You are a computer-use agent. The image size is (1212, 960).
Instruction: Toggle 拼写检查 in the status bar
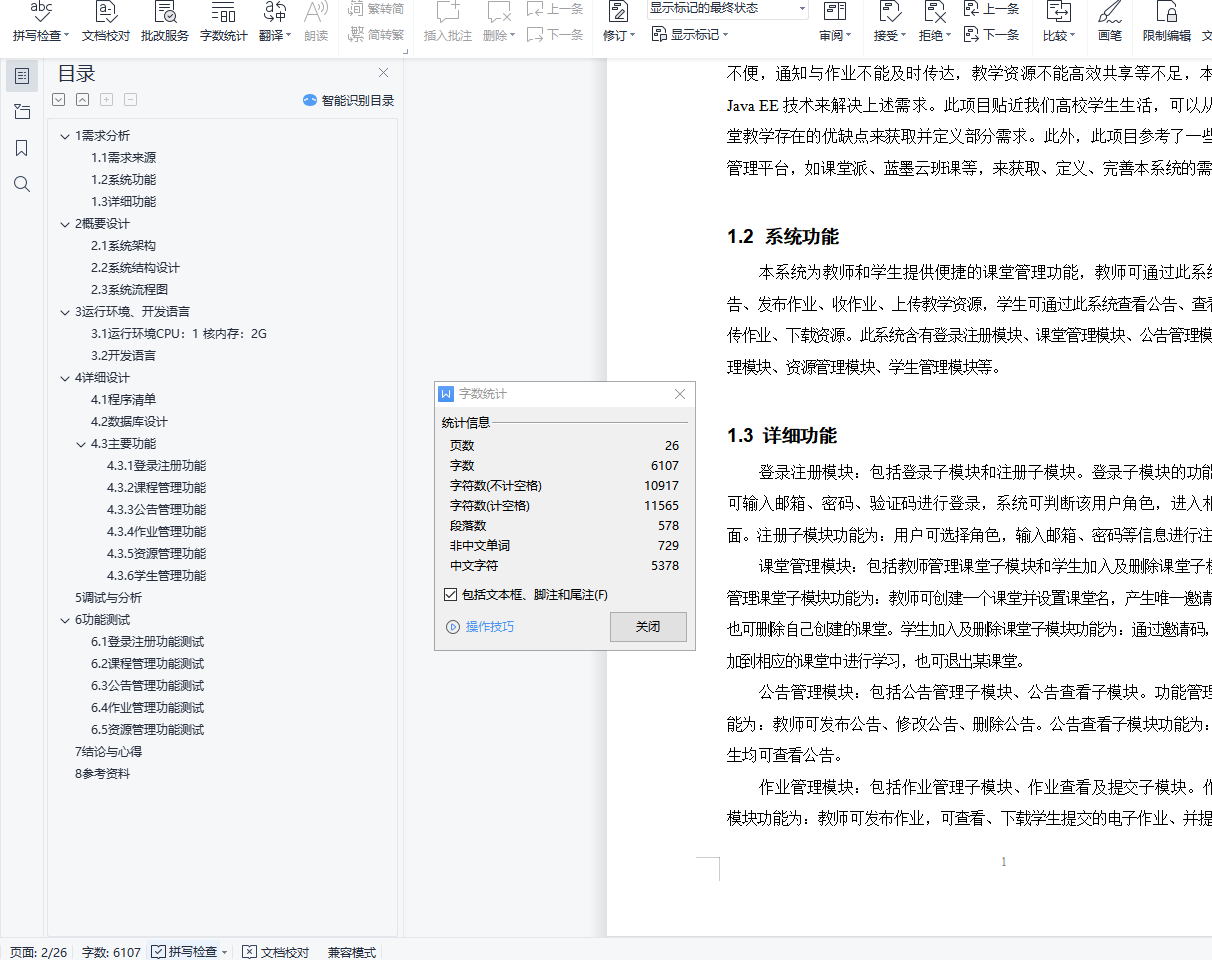click(x=184, y=952)
